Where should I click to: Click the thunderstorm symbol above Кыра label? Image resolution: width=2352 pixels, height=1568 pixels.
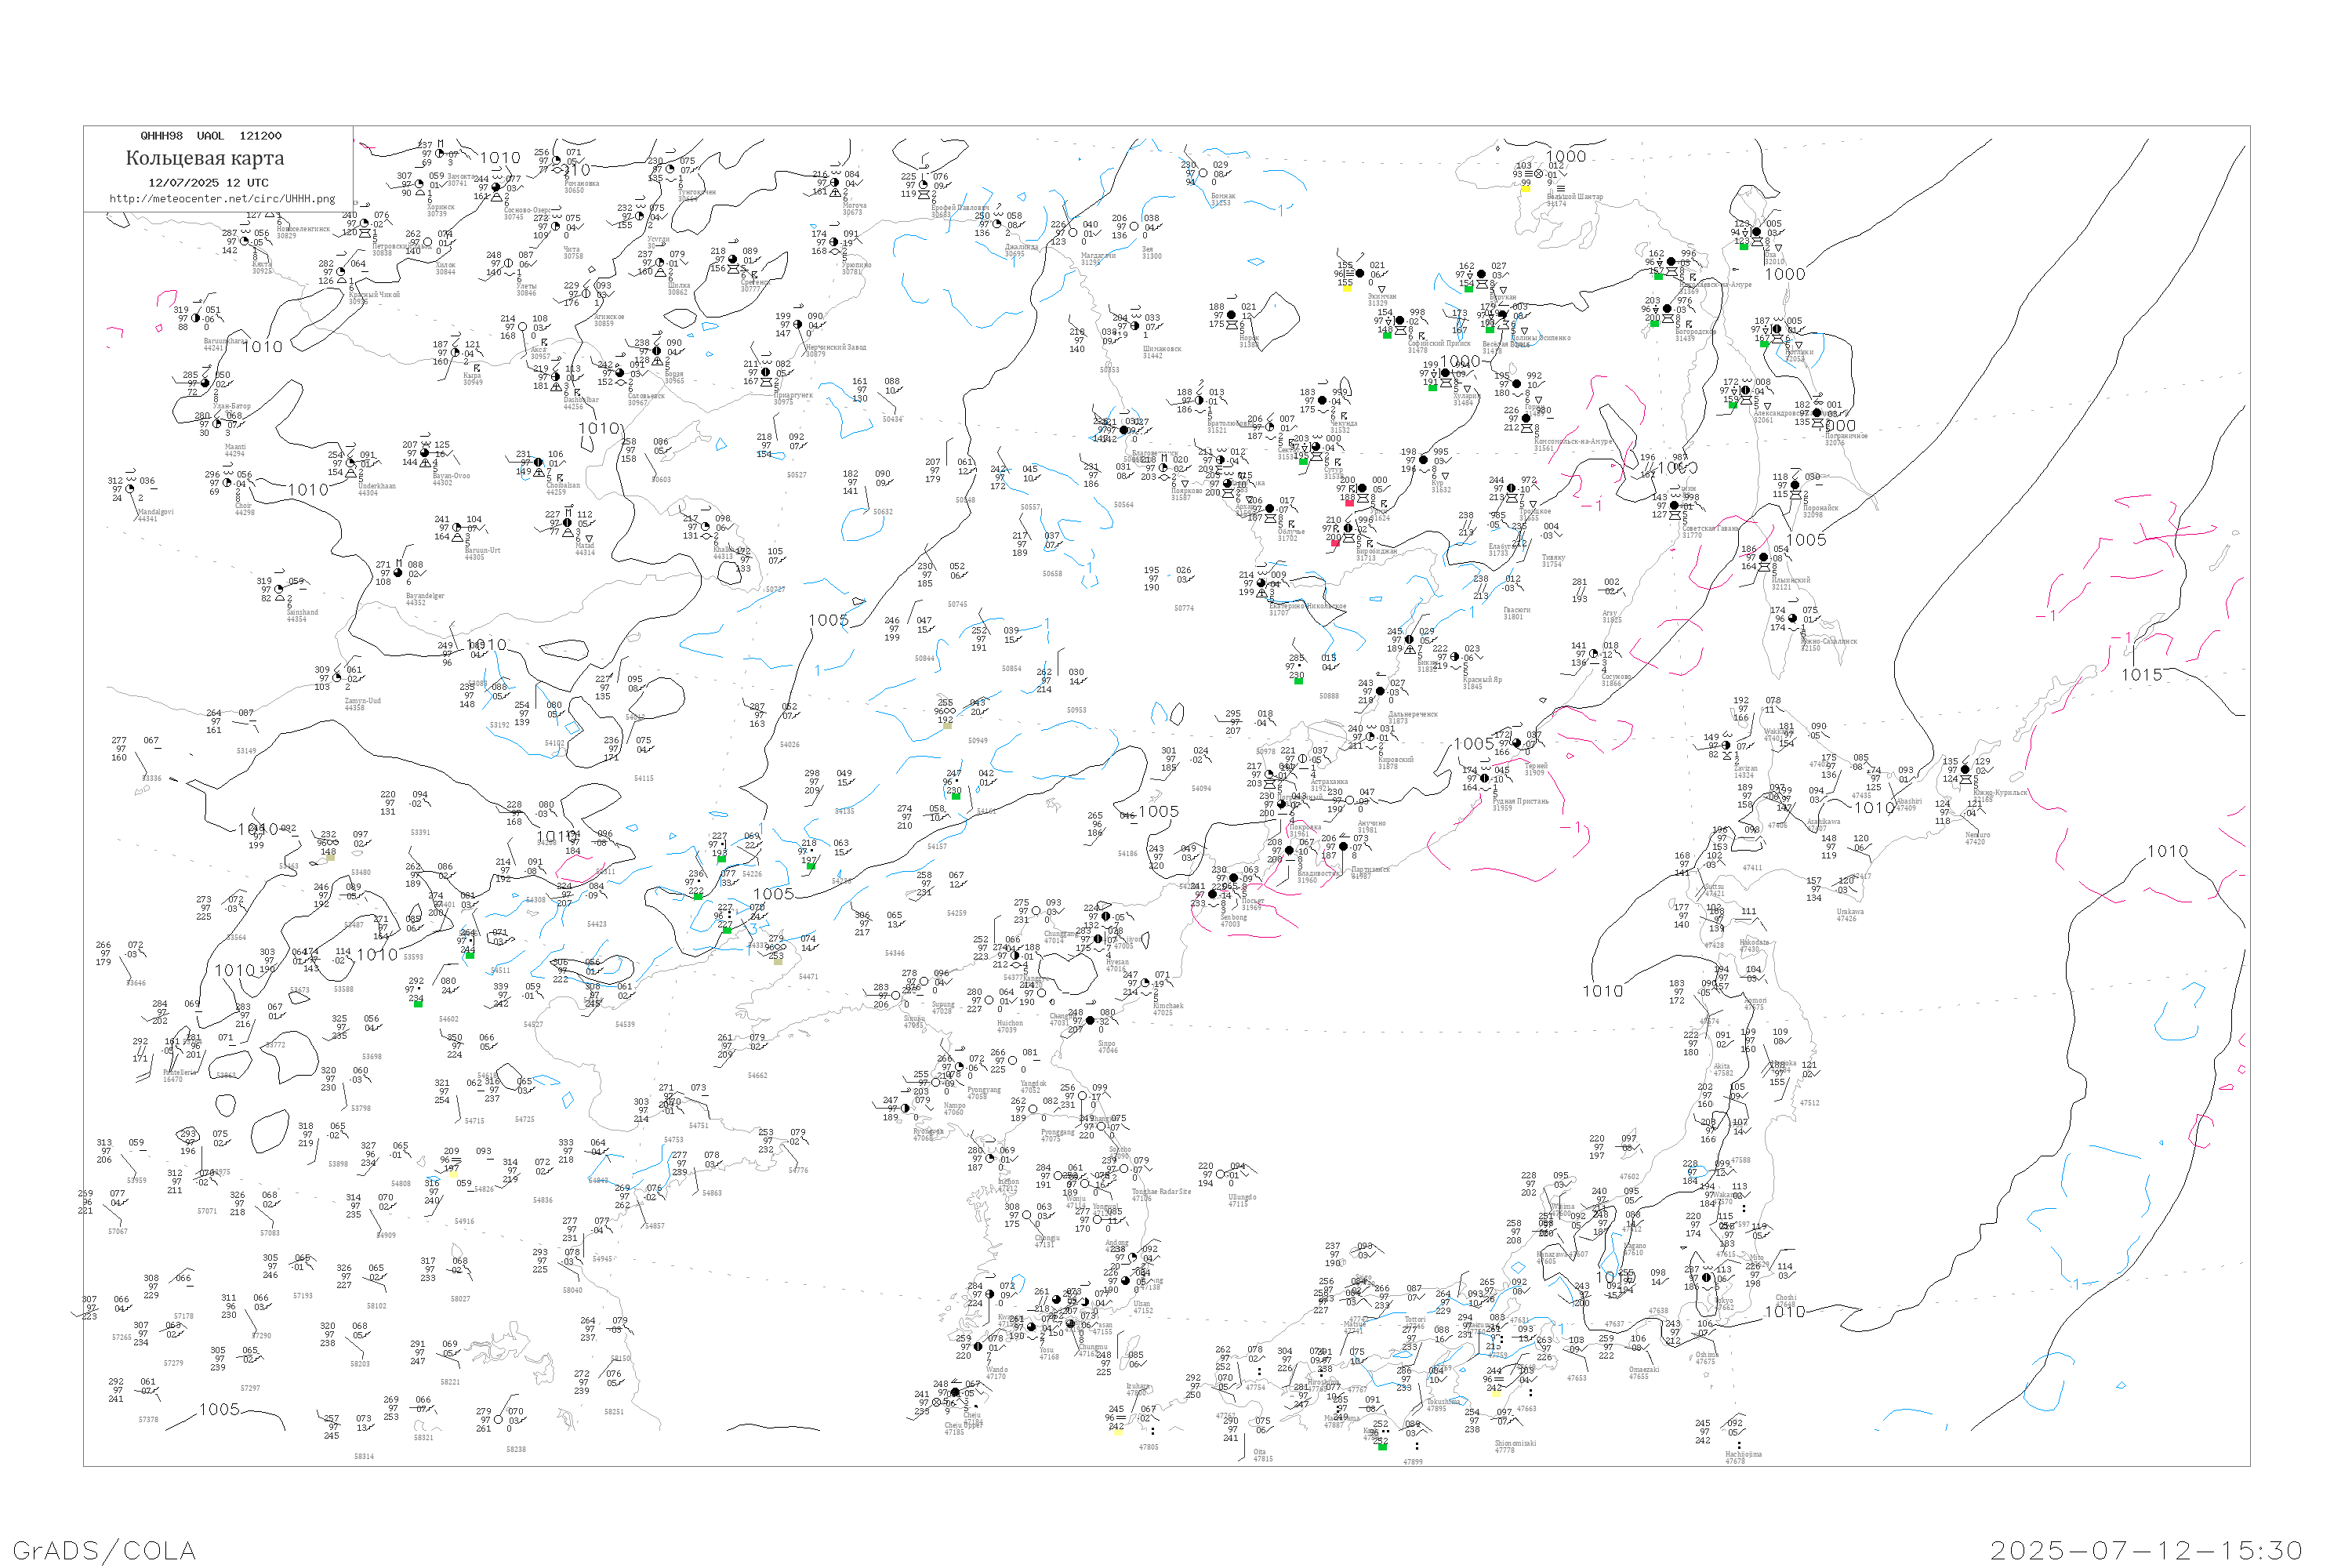(x=477, y=368)
